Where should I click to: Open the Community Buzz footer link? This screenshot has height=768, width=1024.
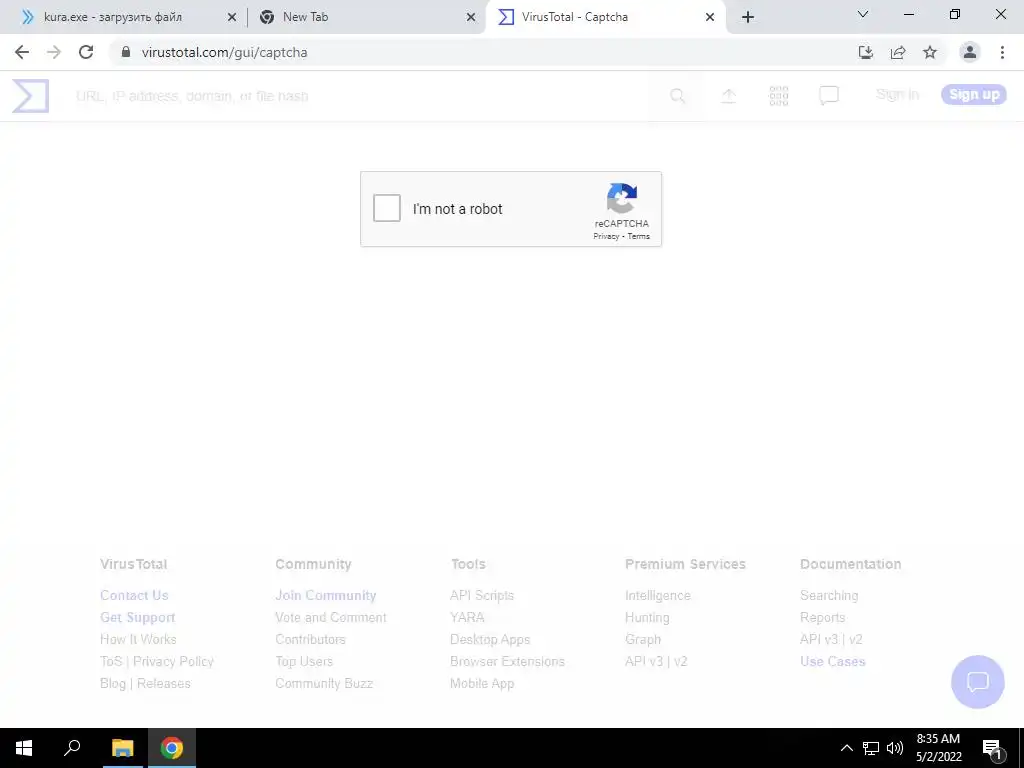(324, 683)
